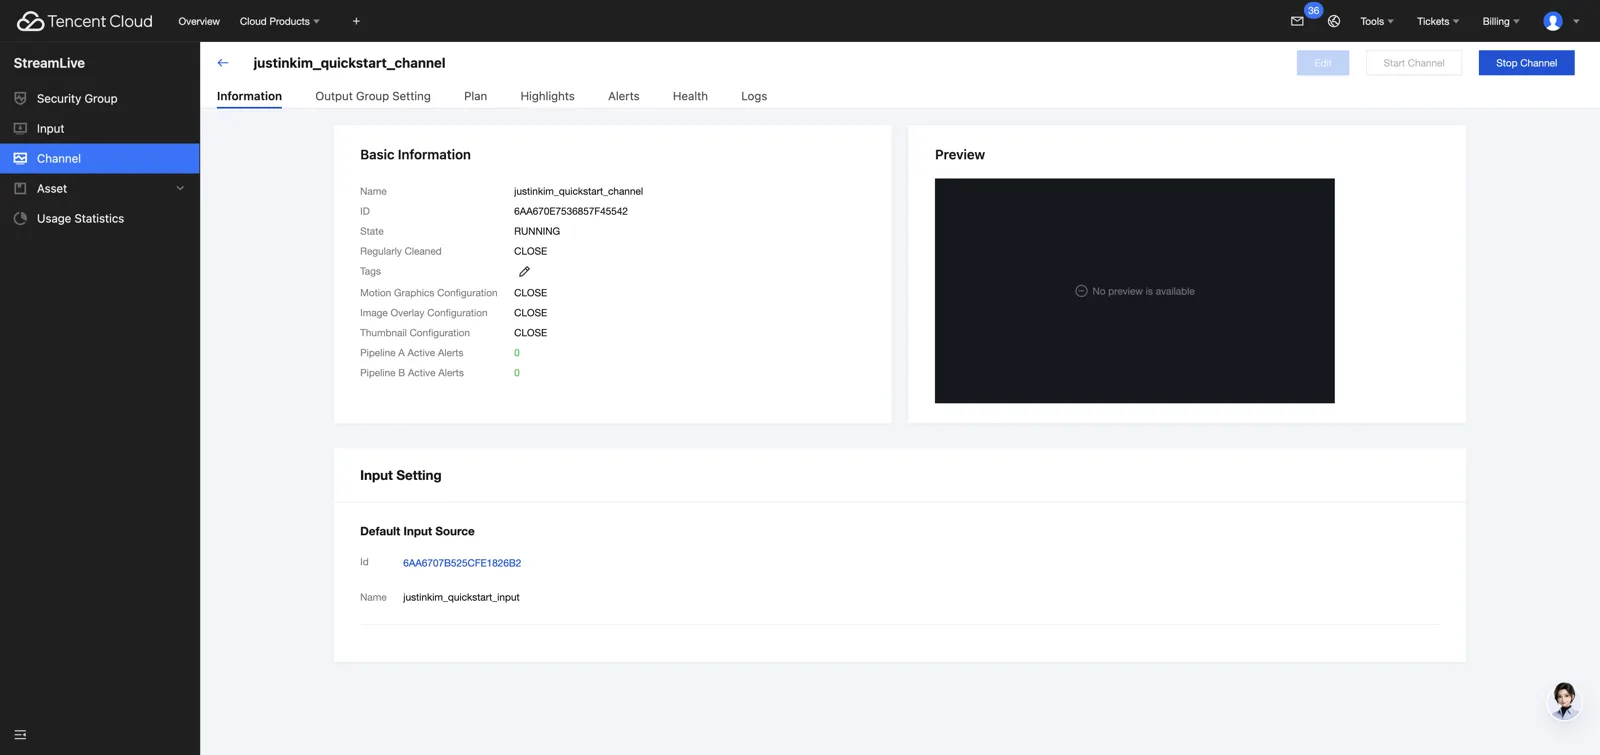Click the channel ID 6AA670E7536857F45542

[571, 211]
